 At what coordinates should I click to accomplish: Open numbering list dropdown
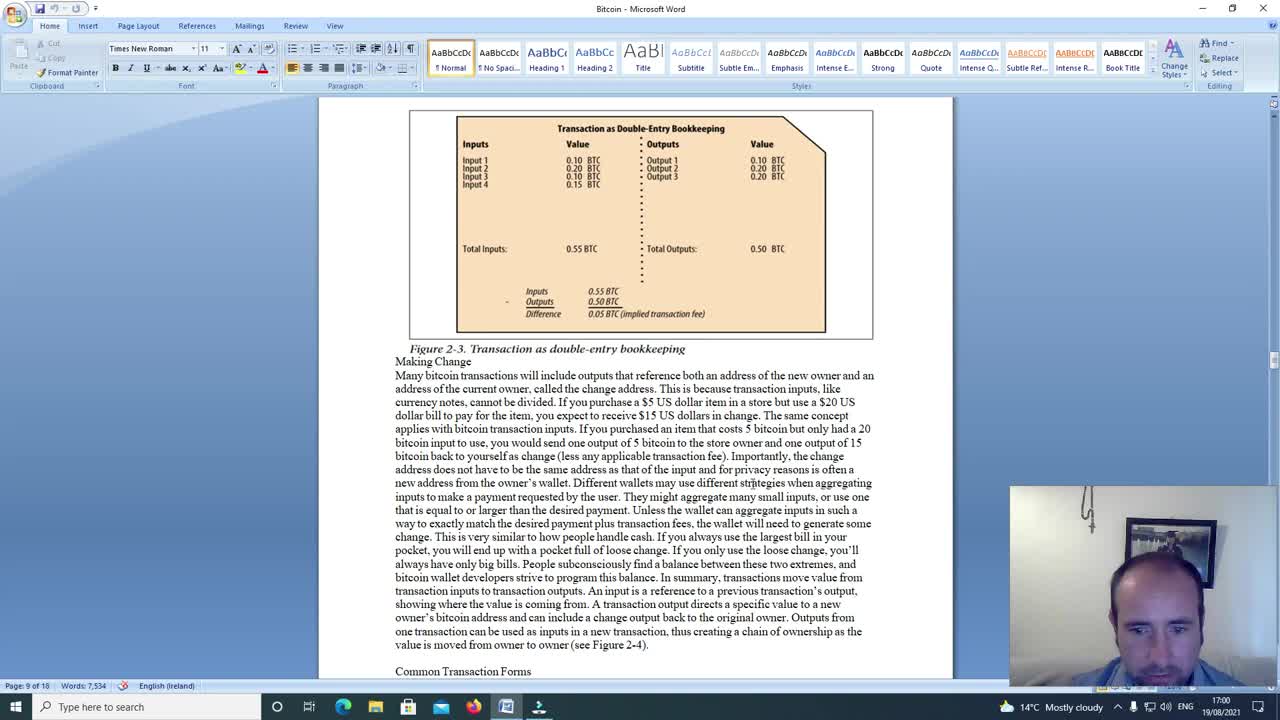tap(326, 49)
